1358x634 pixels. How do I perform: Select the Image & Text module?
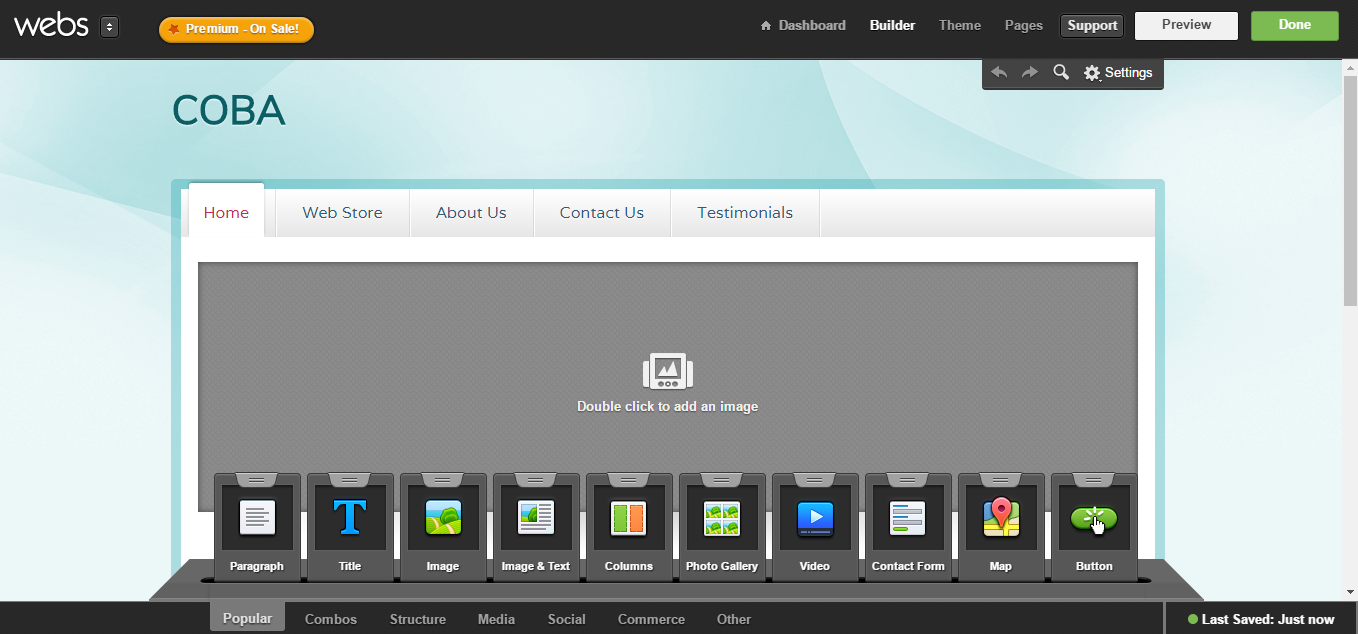[536, 518]
